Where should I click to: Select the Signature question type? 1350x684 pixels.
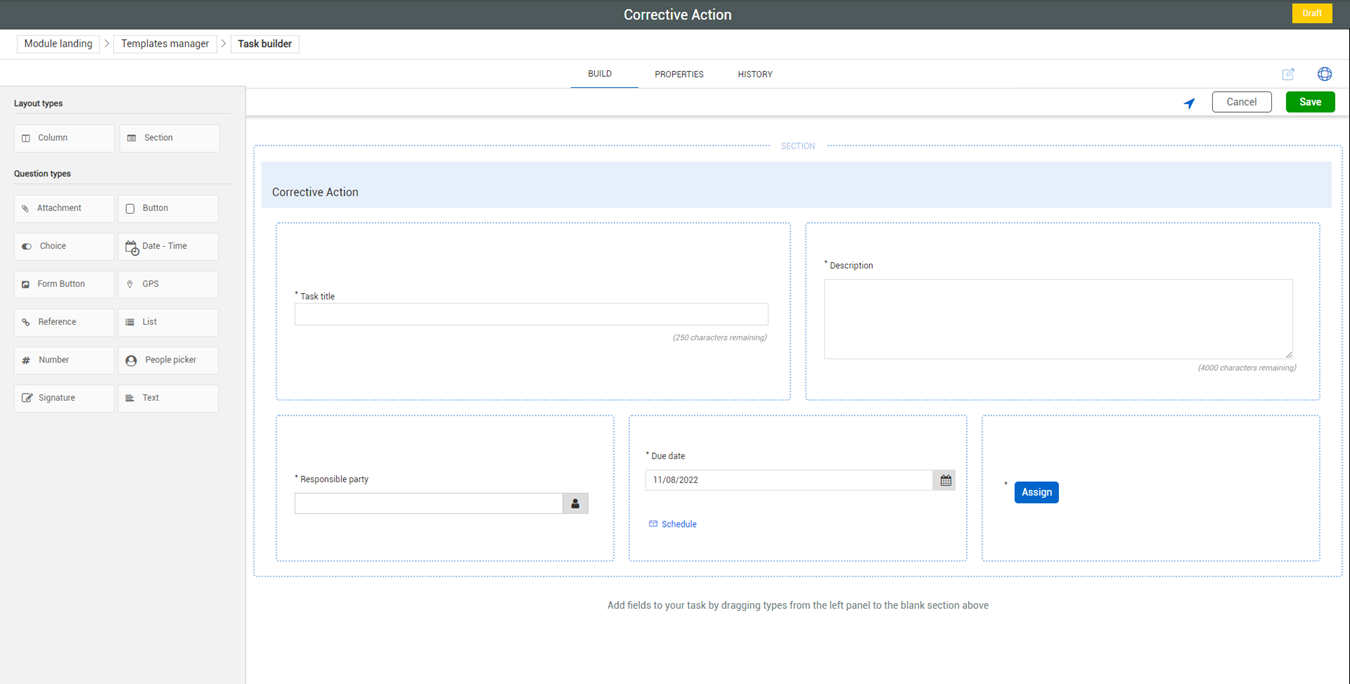[64, 398]
